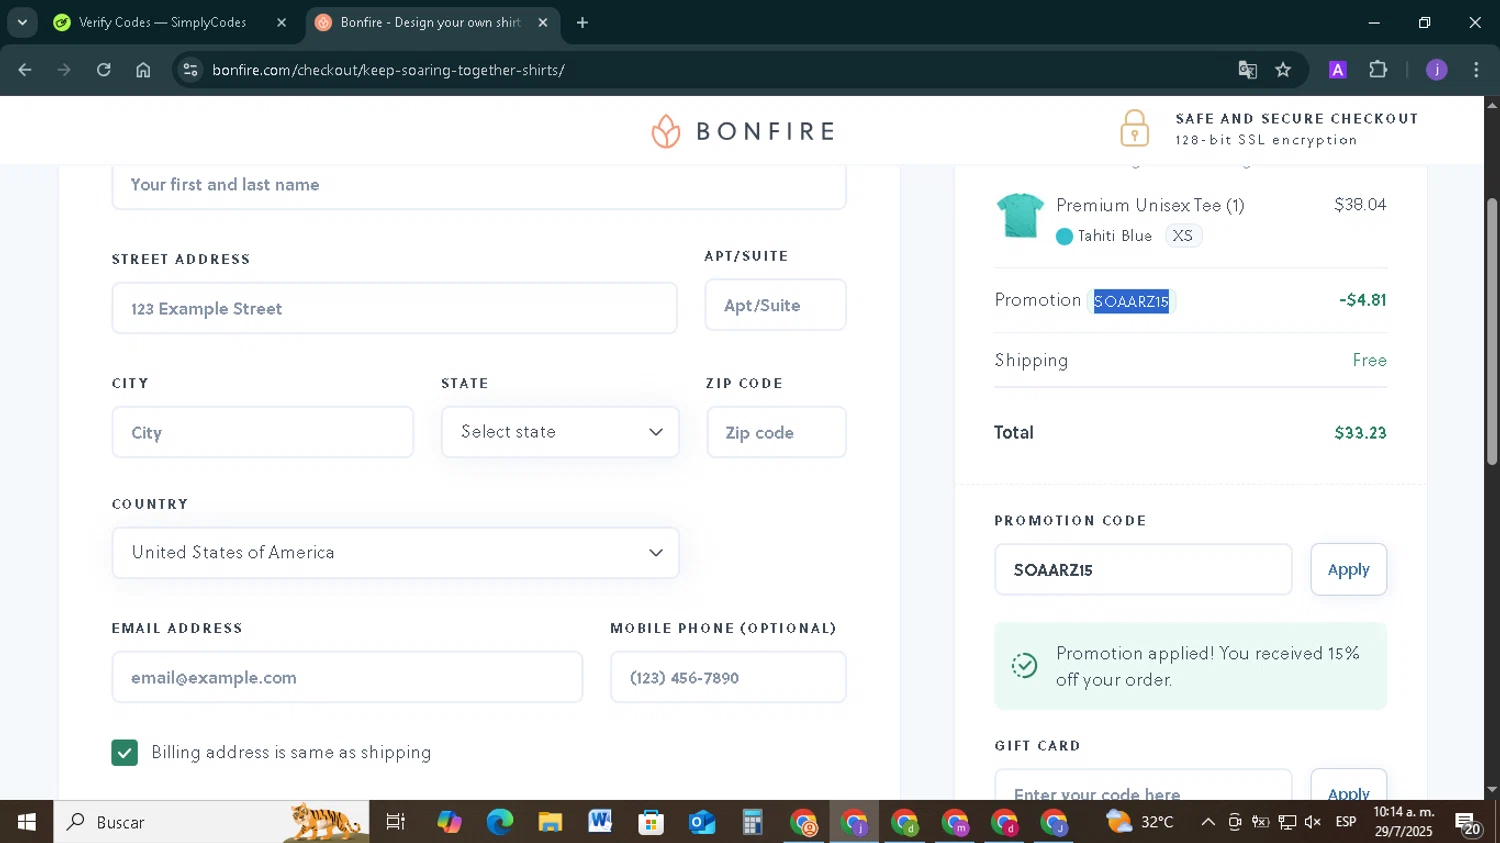Viewport: 1500px width, 843px height.
Task: Launch Microsoft Edge from taskbar
Action: click(499, 822)
